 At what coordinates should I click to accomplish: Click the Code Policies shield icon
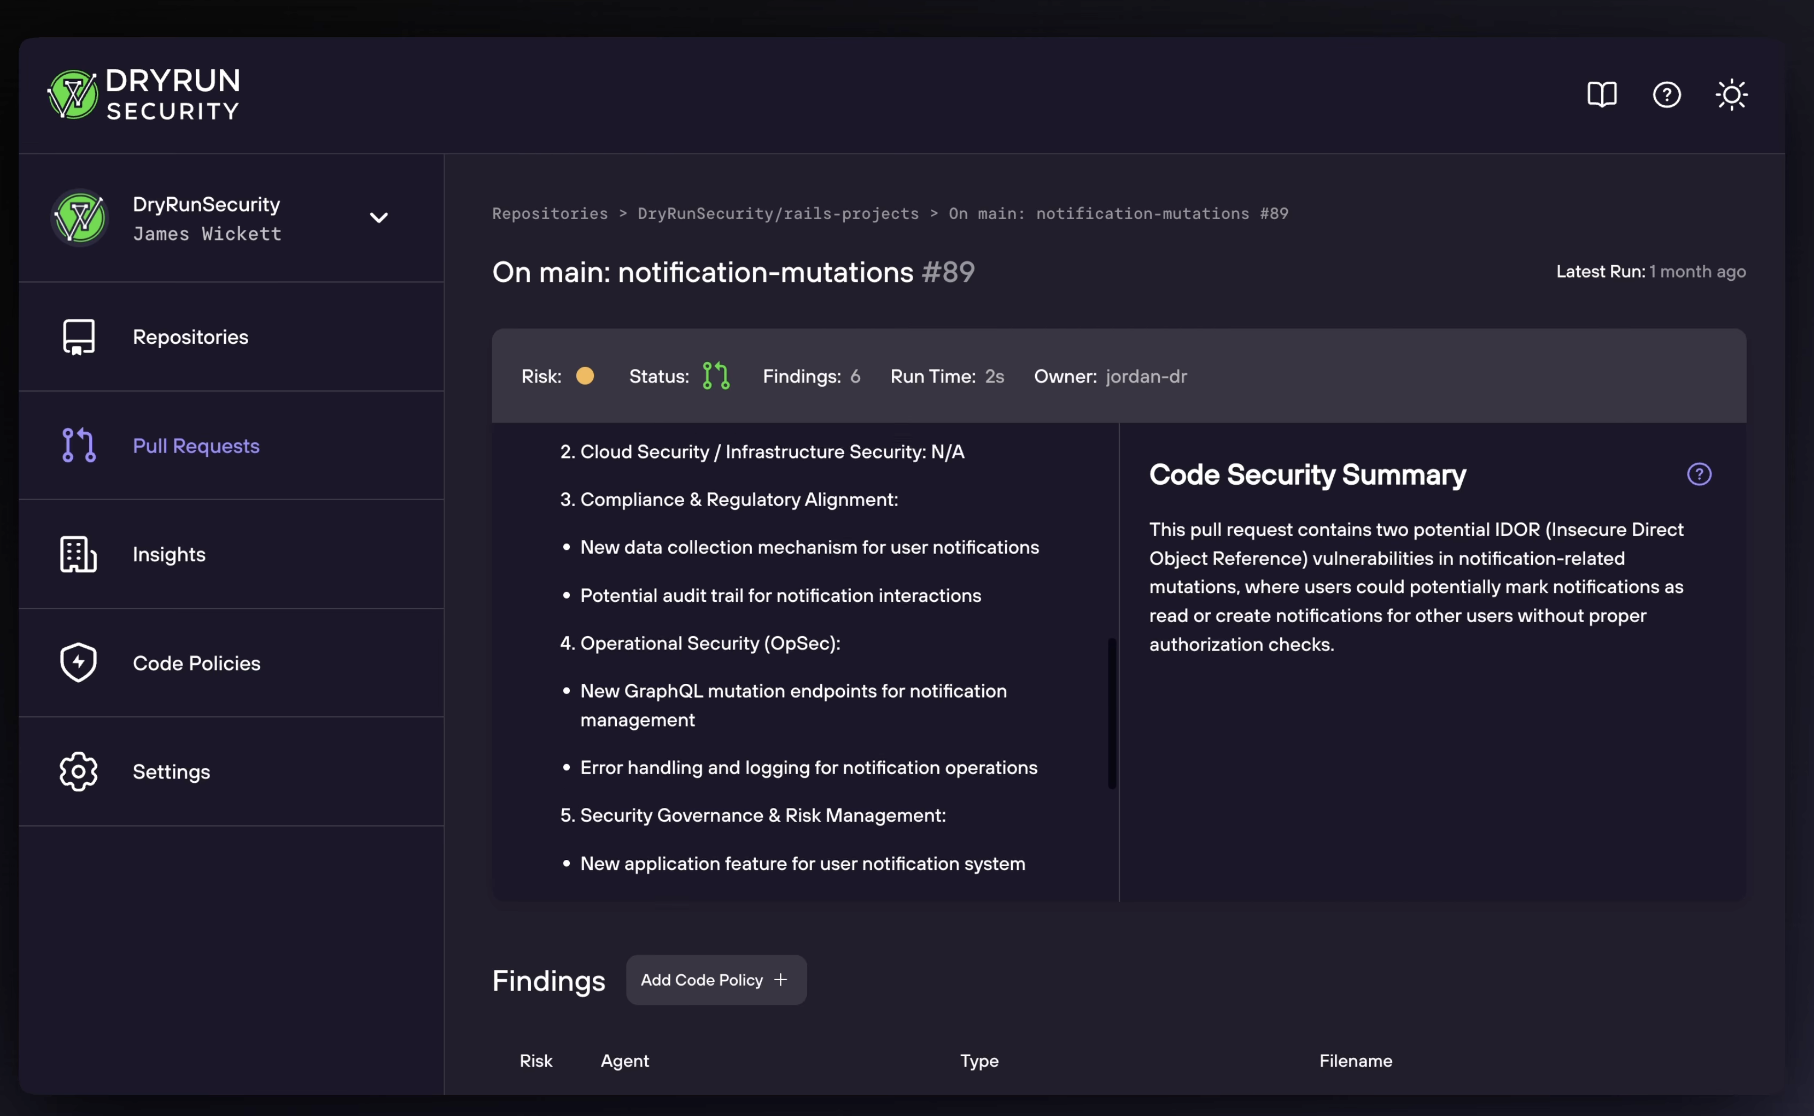click(79, 662)
